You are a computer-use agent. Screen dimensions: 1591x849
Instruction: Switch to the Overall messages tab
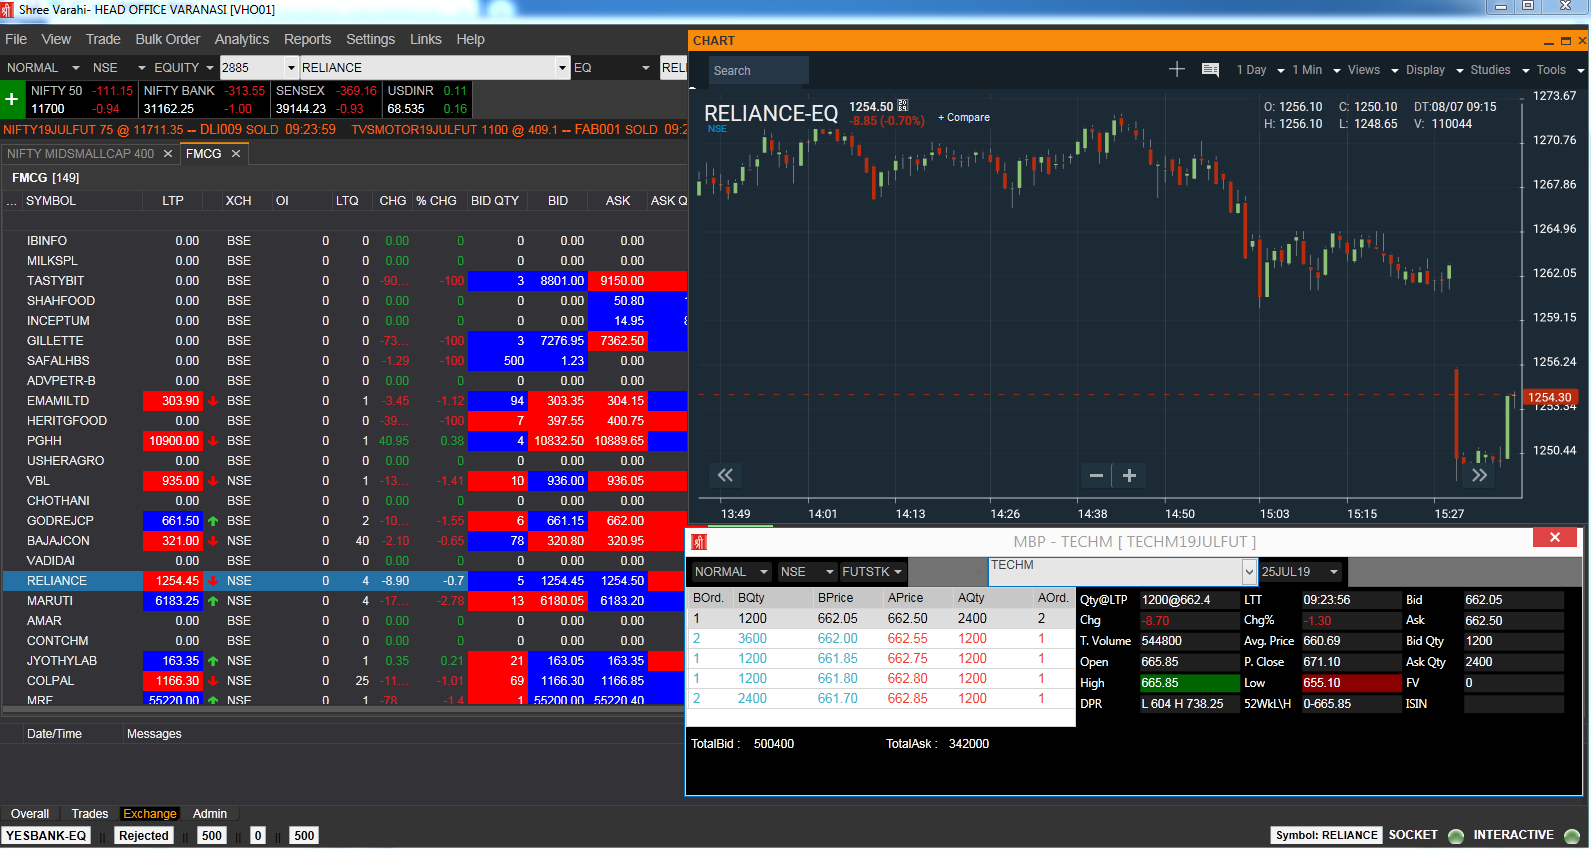pos(30,814)
